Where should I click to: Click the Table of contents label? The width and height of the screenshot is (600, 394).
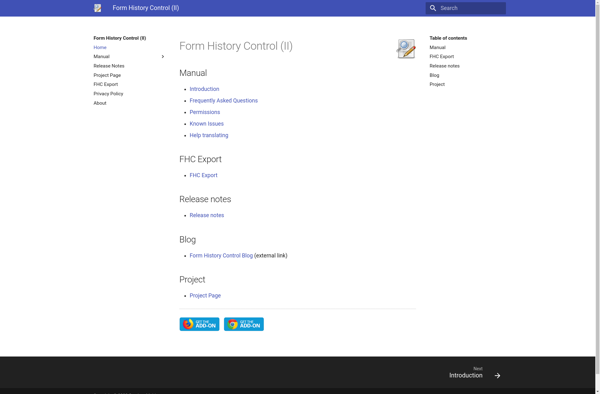coord(448,38)
